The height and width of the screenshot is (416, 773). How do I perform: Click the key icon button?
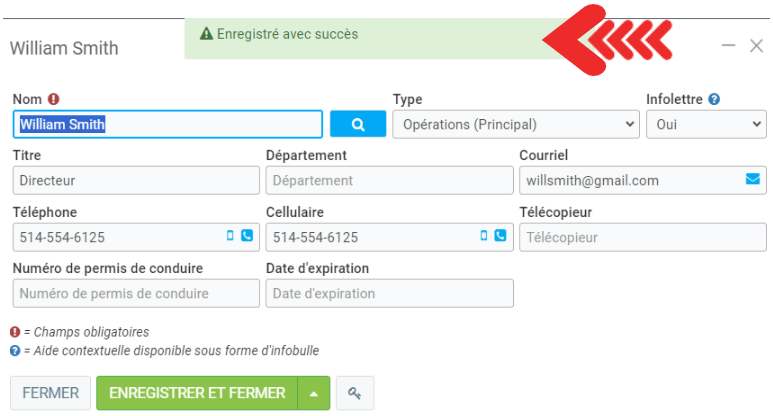tap(354, 393)
